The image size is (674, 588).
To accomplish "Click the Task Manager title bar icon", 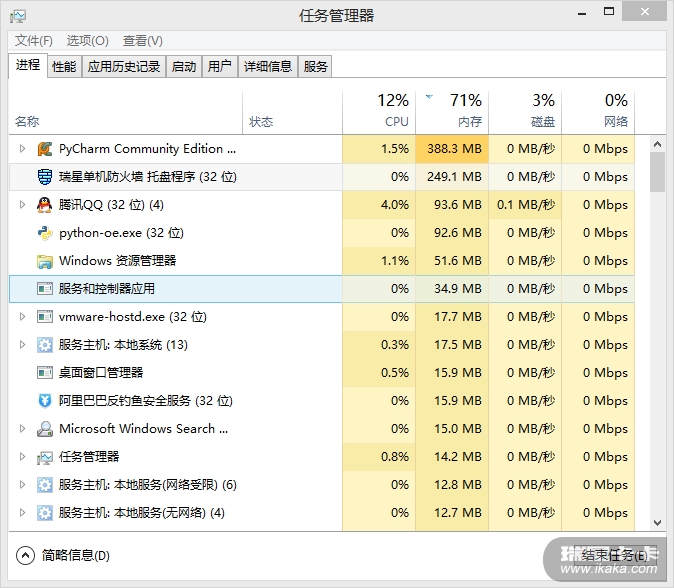I will pyautogui.click(x=18, y=16).
